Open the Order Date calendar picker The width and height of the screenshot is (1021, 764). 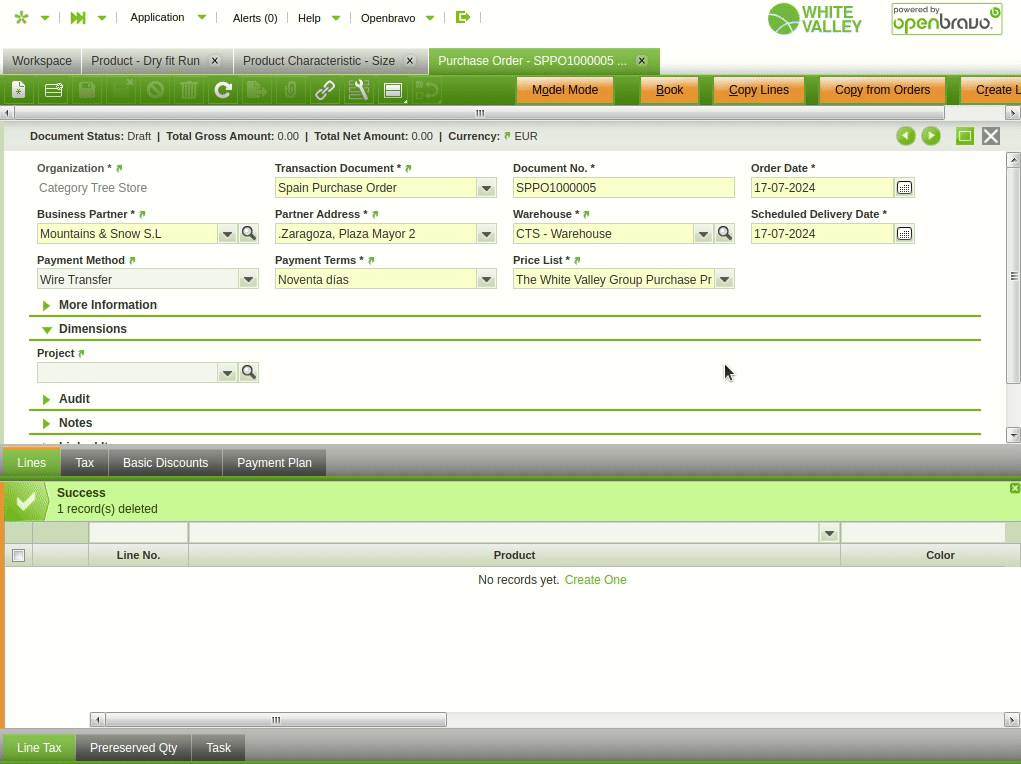904,187
